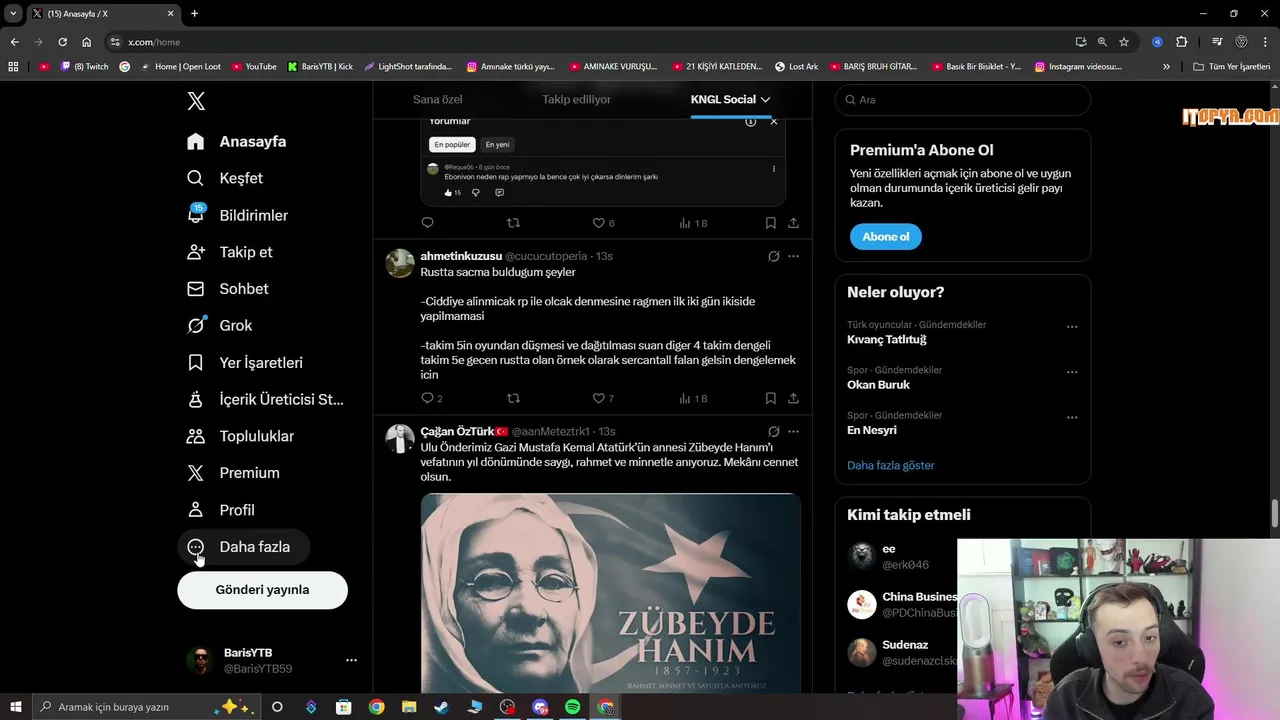Reply to ahmetinkuzusu's post
Image resolution: width=1280 pixels, height=720 pixels.
click(x=428, y=398)
